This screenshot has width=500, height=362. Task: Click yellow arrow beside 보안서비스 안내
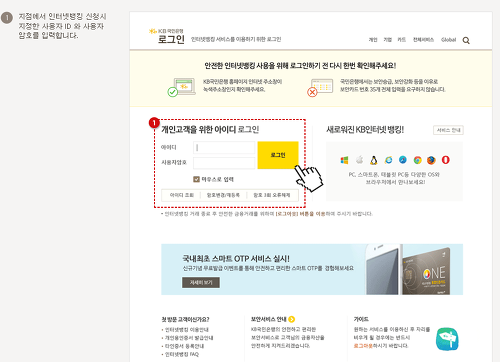(292, 319)
